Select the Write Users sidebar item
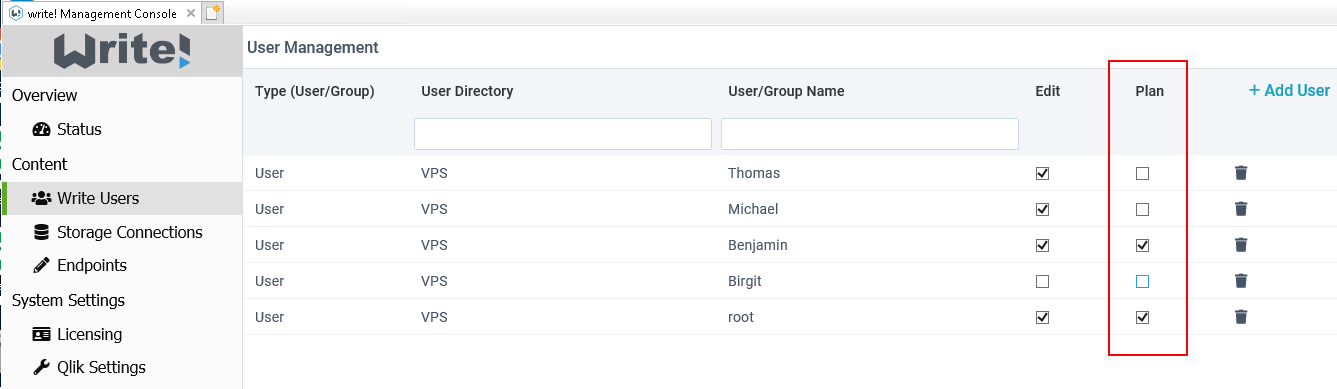Viewport: 1337px width, 389px height. (x=122, y=198)
